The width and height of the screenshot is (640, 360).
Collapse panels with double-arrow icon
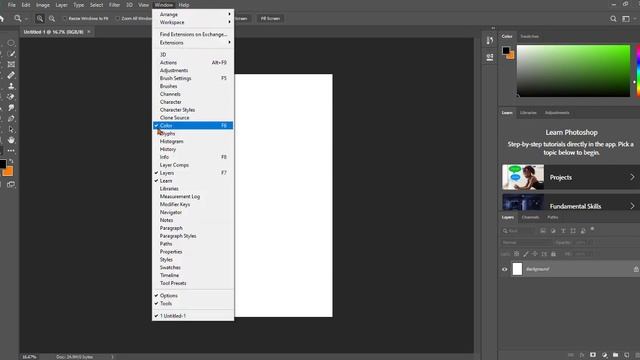pyautogui.click(x=493, y=28)
